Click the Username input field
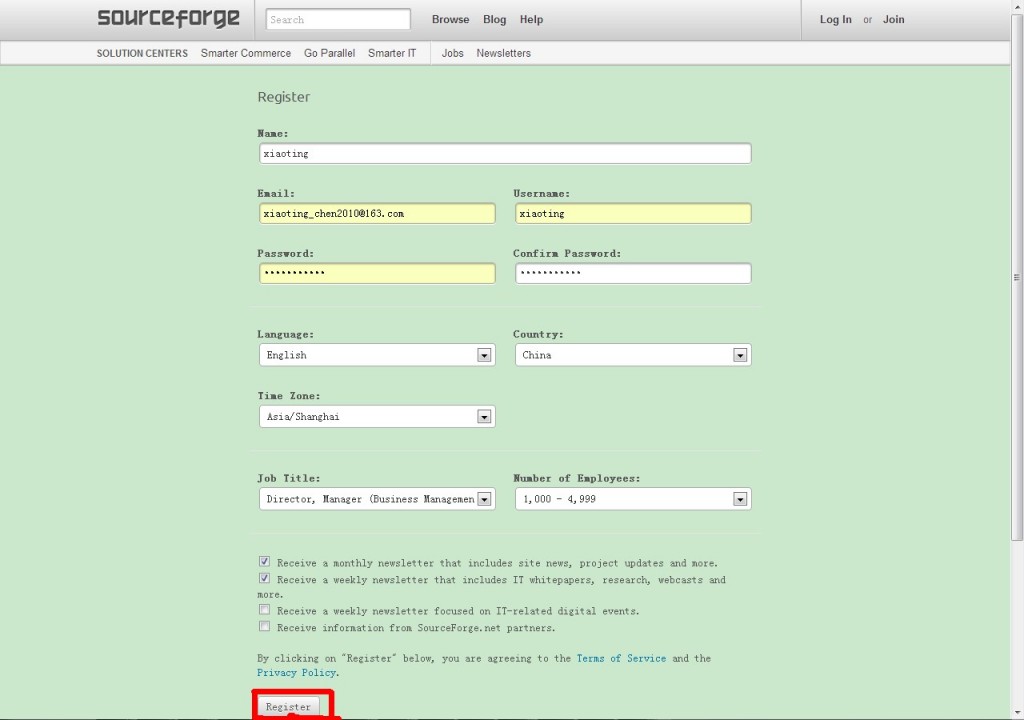 point(633,214)
